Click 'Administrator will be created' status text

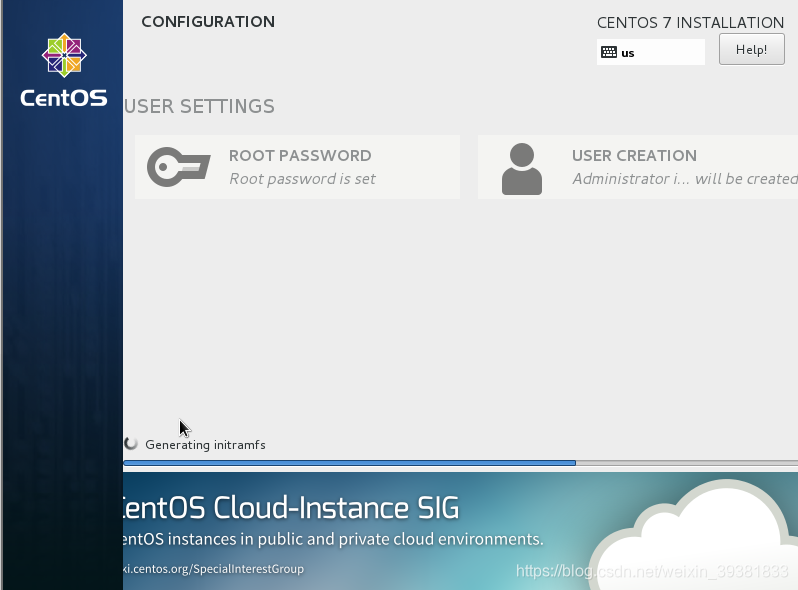click(685, 179)
